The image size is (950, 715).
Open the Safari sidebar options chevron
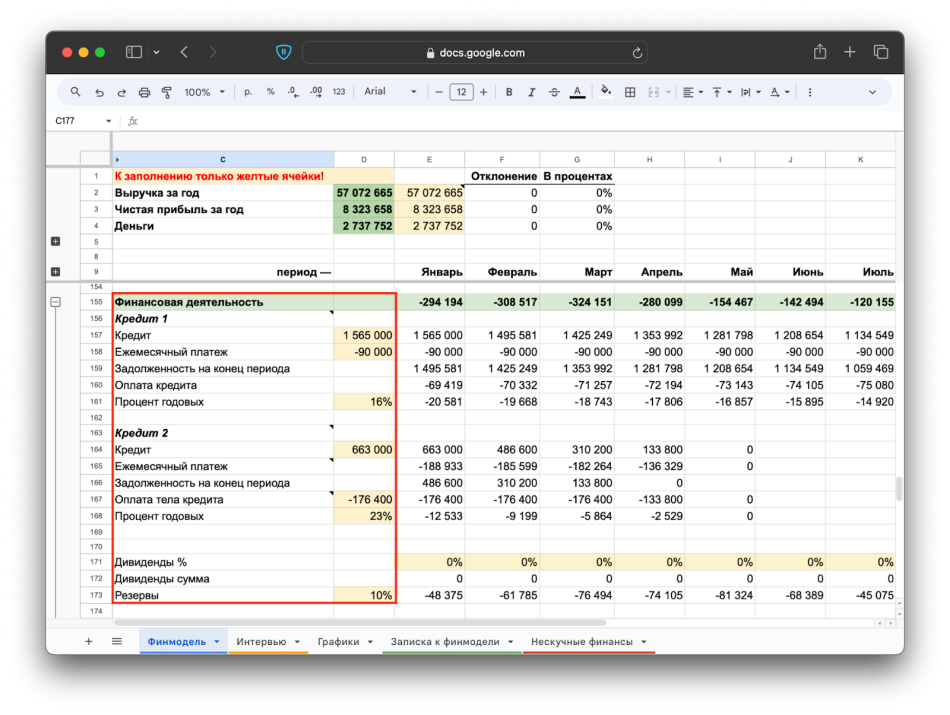156,52
